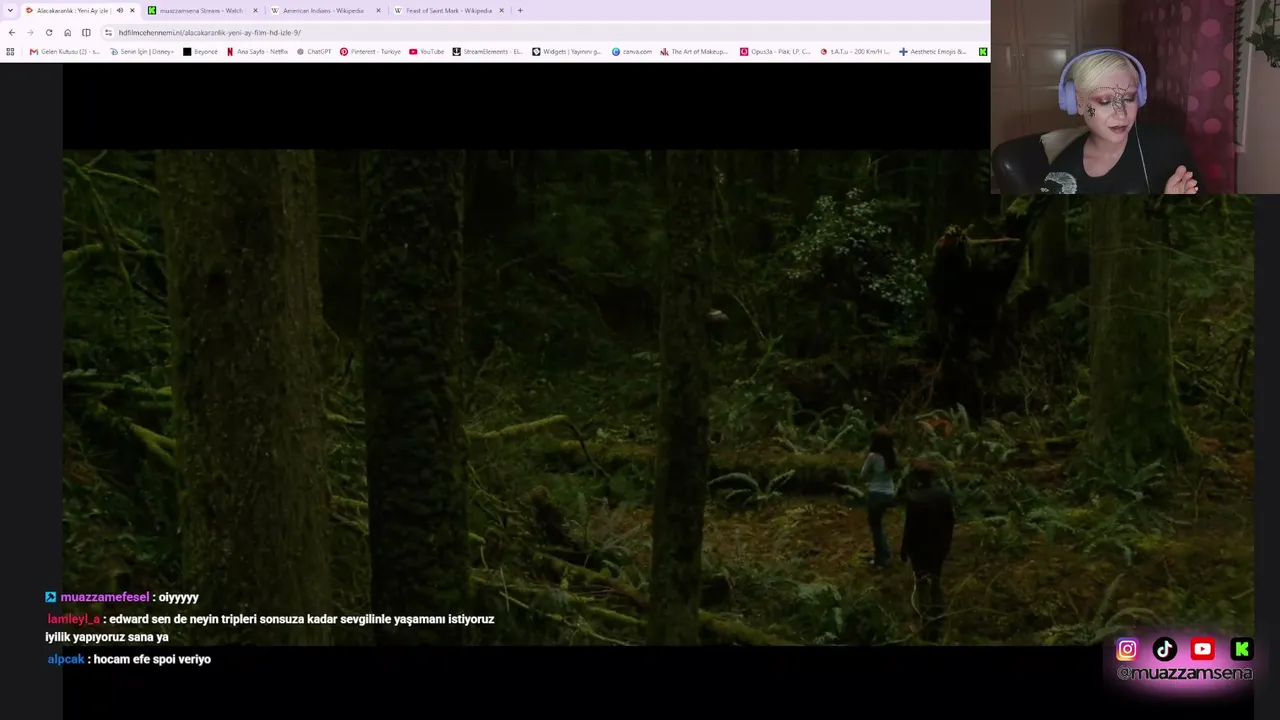Open the Gelen Kutusu Gmail bookmark

[65, 52]
